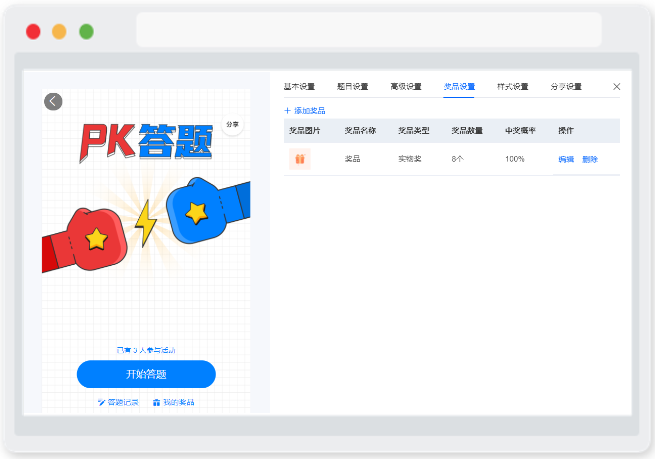Viewport: 655px width, 459px height.
Task: Click the 奖品名称 column header
Action: point(360,131)
